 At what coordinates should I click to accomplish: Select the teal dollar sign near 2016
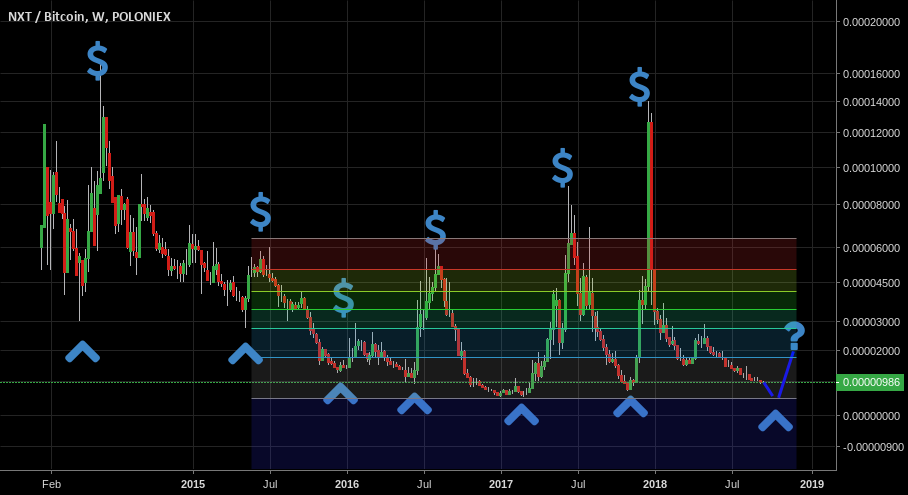point(343,298)
